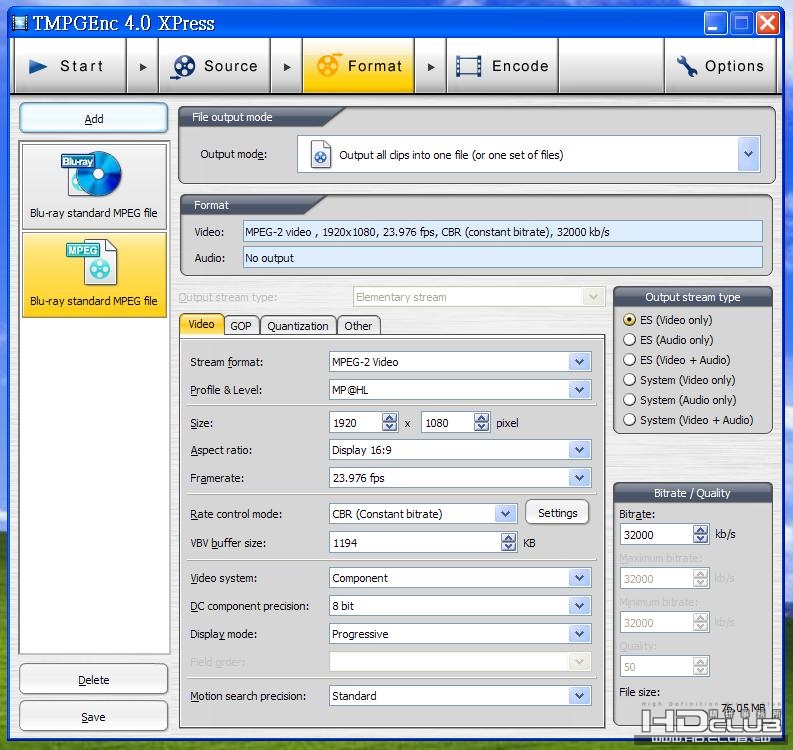
Task: Open the Options wrench button
Action: 720,67
